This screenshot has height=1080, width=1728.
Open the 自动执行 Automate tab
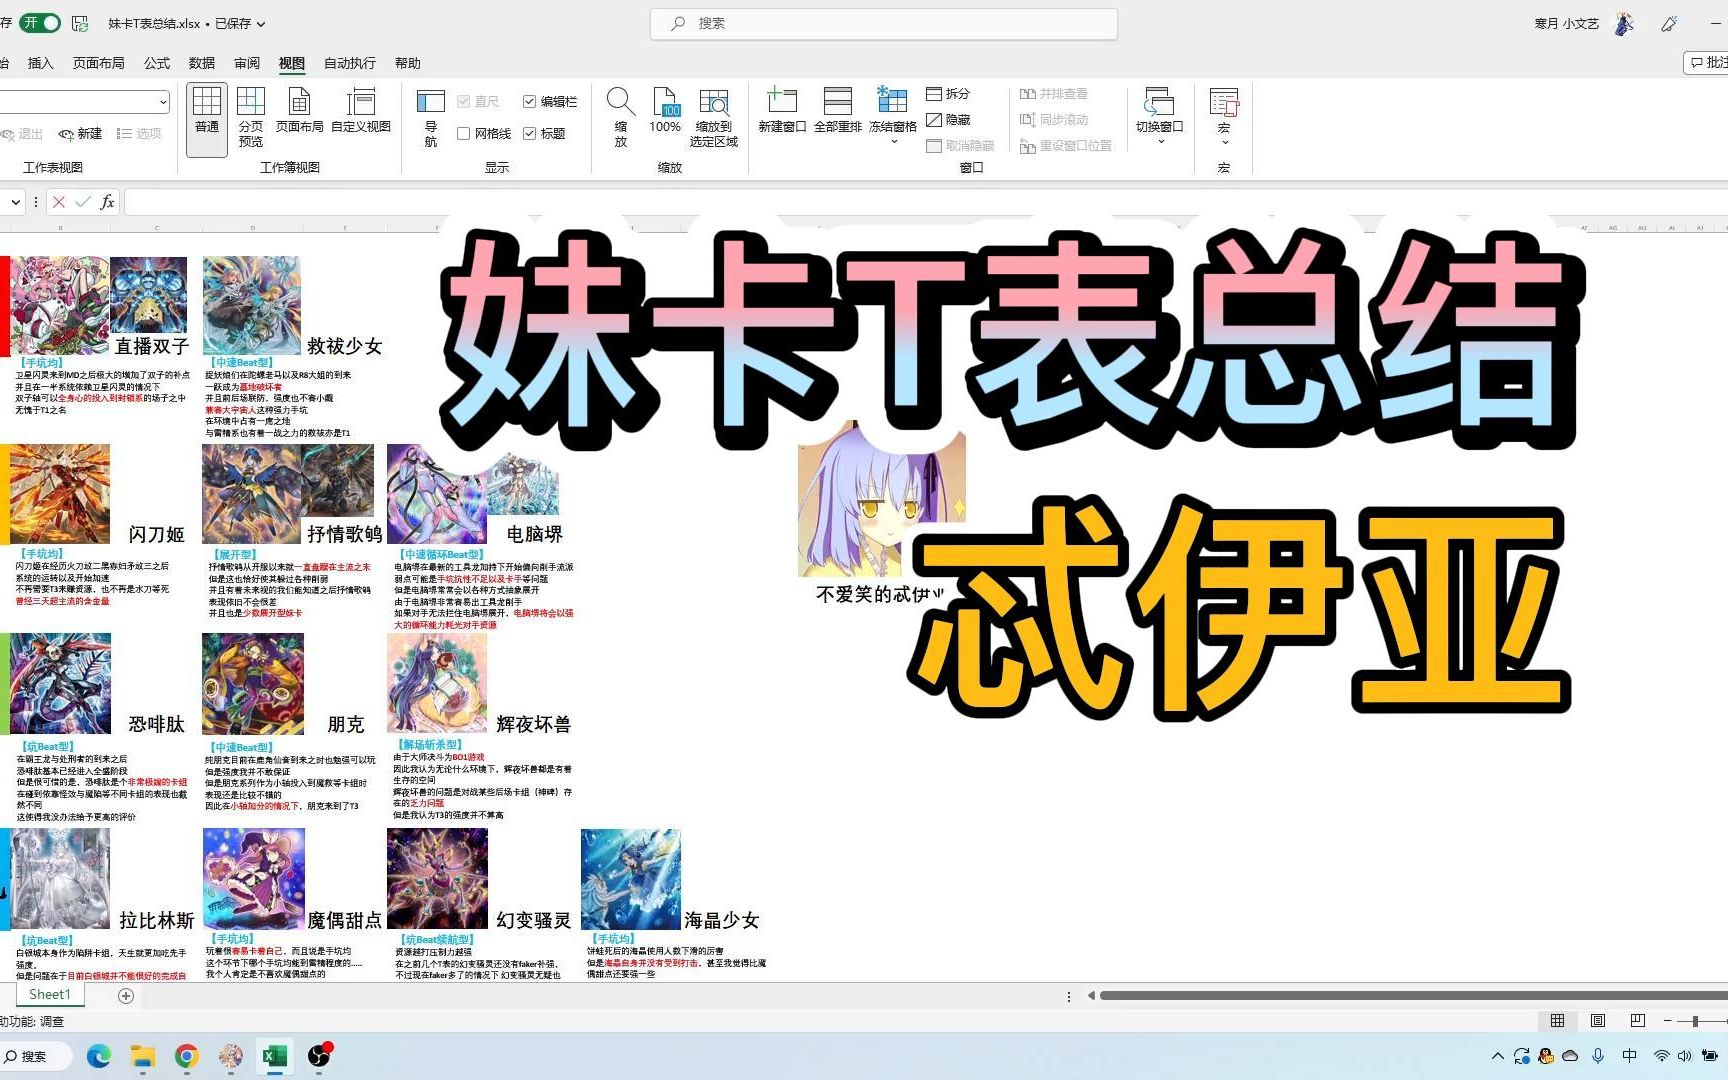point(350,63)
